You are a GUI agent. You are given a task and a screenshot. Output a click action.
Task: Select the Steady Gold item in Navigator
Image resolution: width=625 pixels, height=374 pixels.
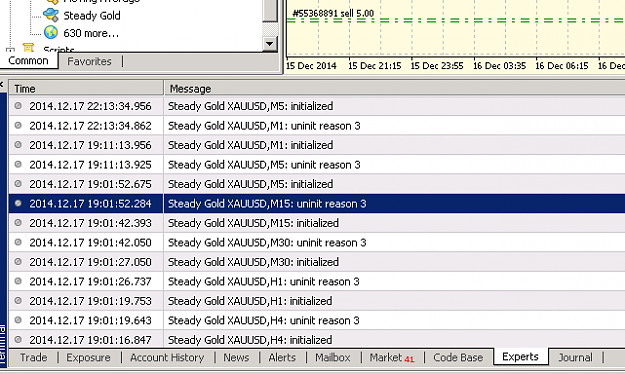pyautogui.click(x=92, y=16)
